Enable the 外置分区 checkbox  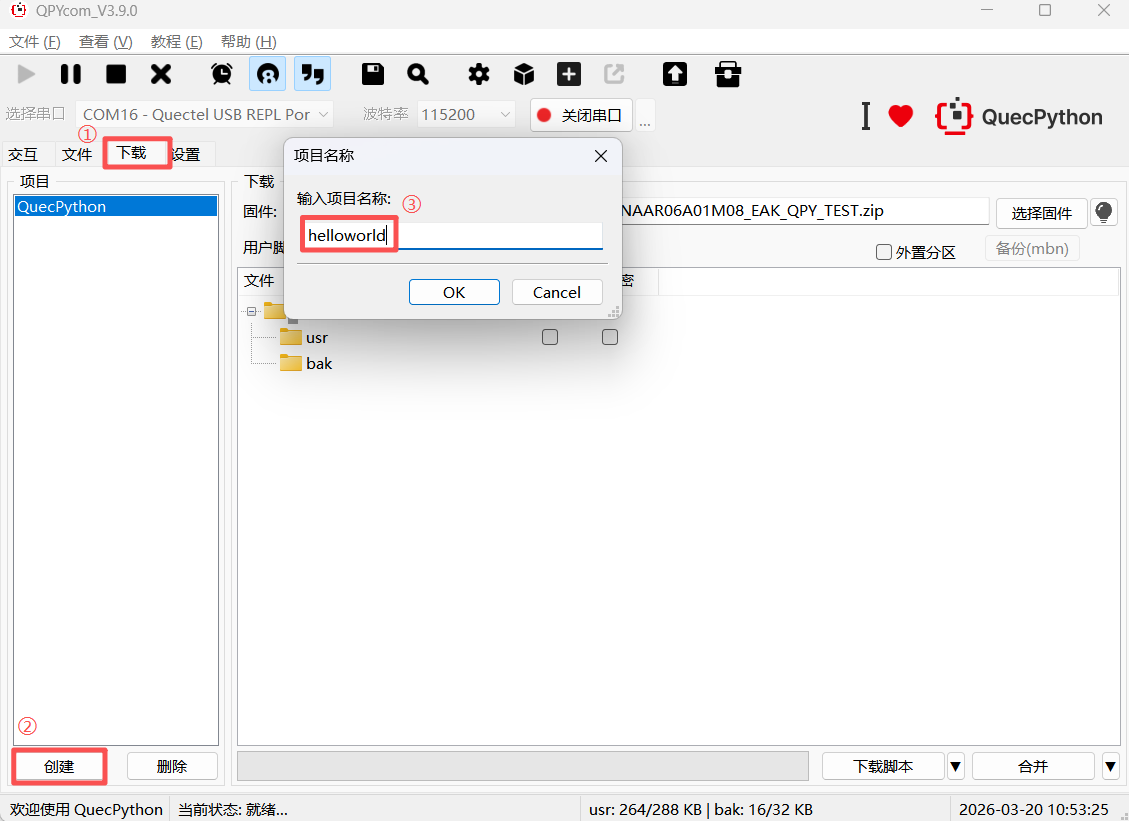pos(884,252)
